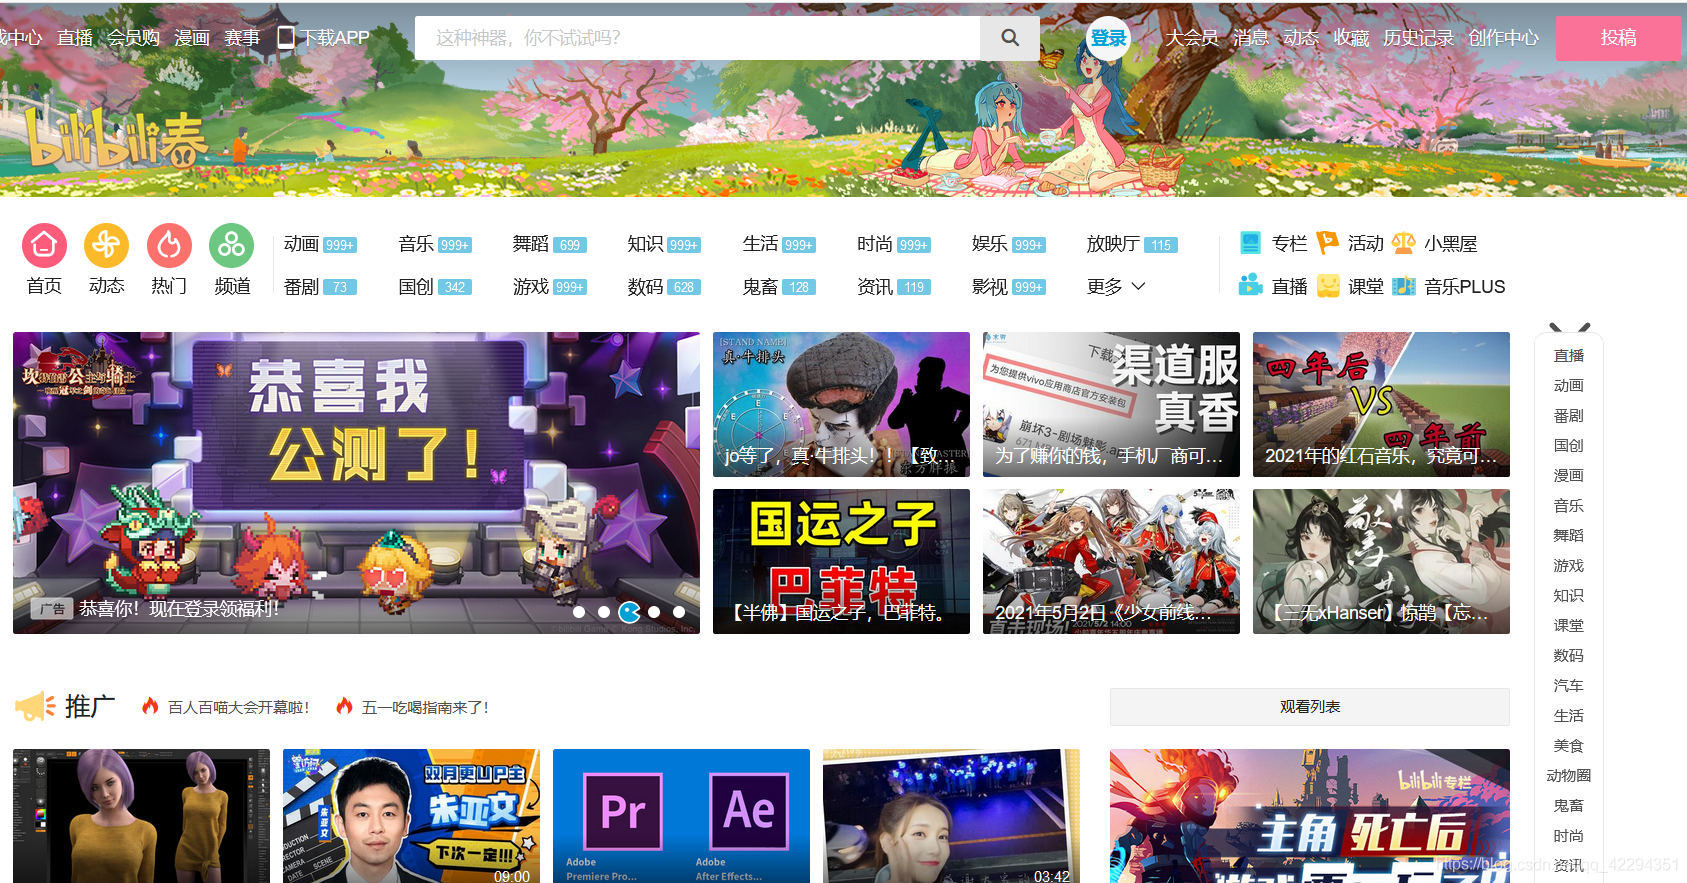Screen dimensions: 1687x883
Task: Click the 下载APP phone icon
Action: 286,37
